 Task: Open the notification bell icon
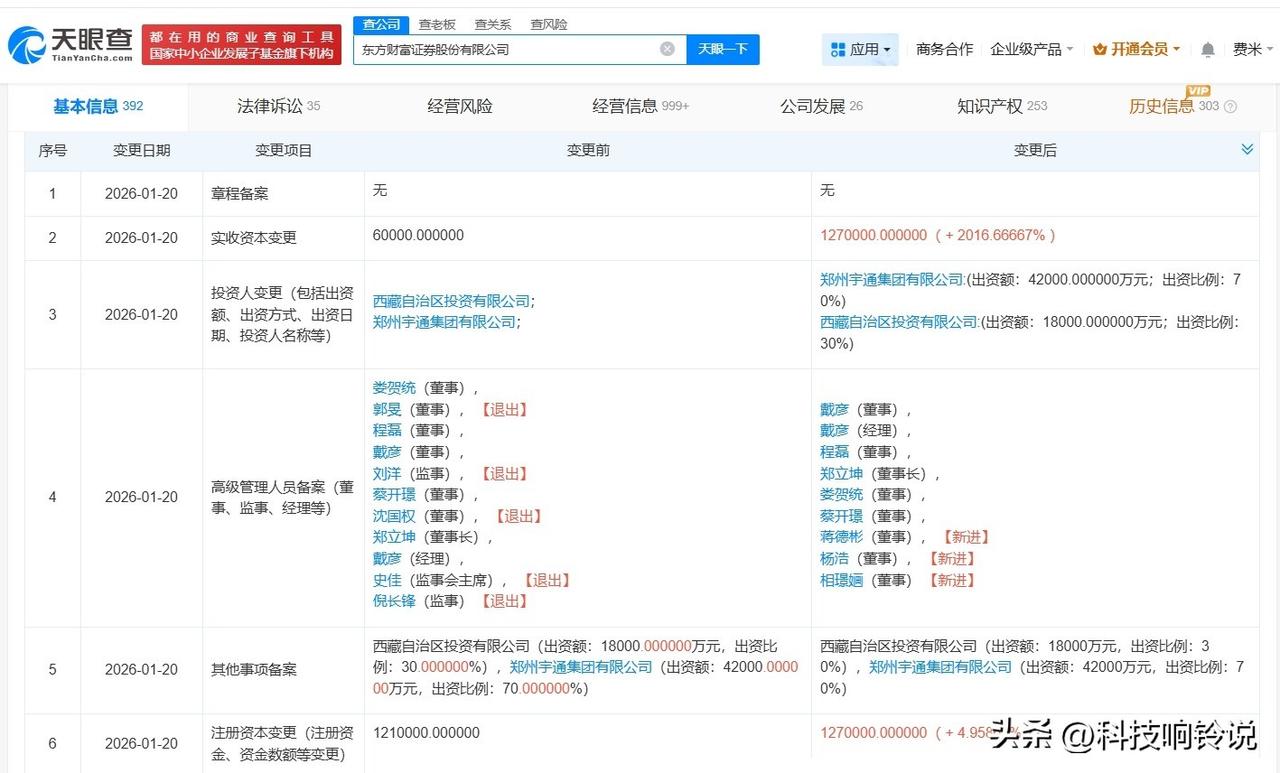(1207, 48)
